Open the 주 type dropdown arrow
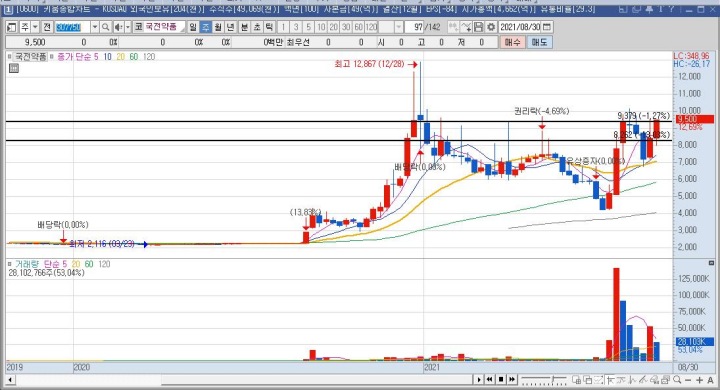Viewport: 720px width, 390px height. [x=35, y=27]
